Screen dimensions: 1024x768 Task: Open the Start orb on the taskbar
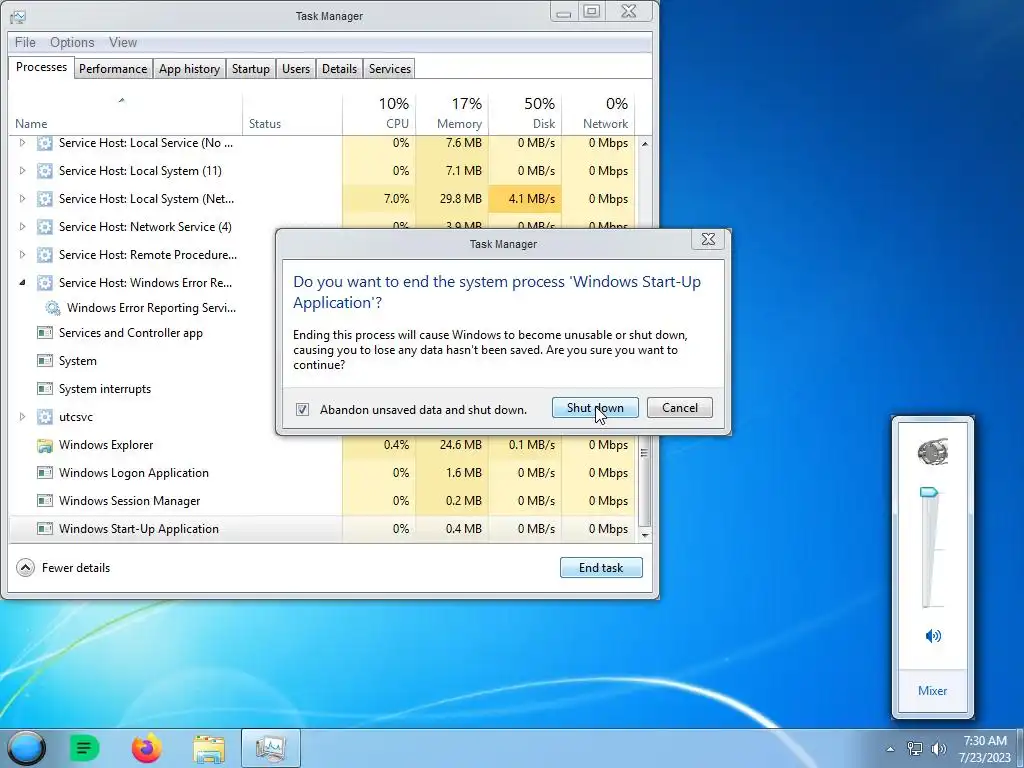point(26,748)
